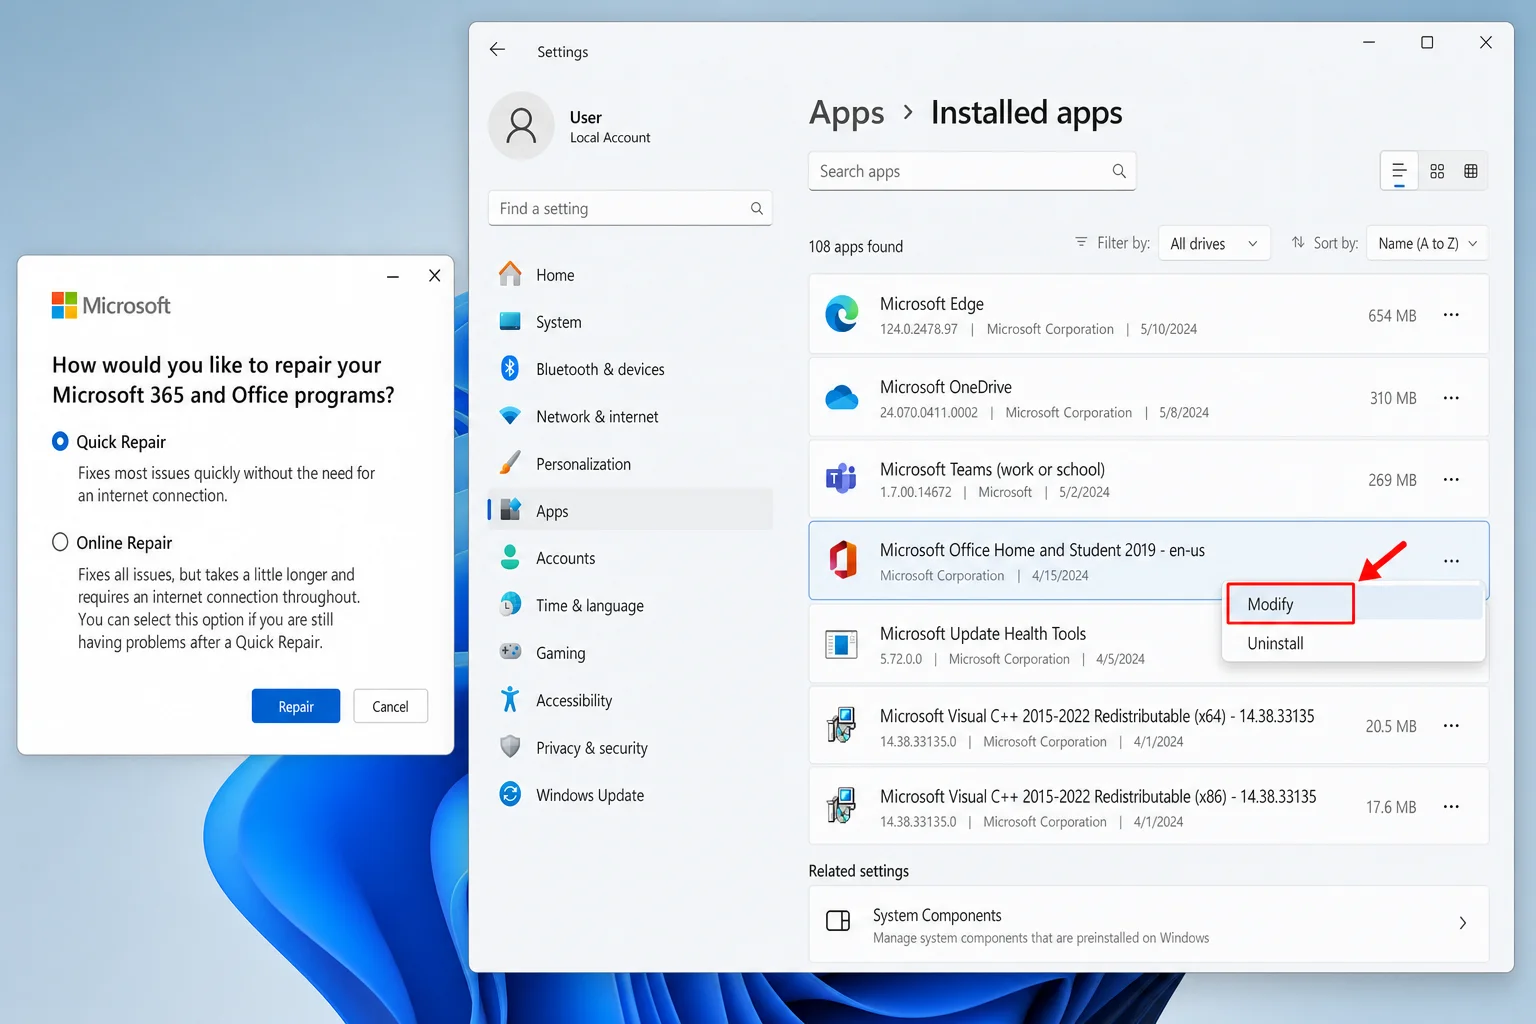This screenshot has height=1024, width=1536.
Task: Minimize the Office repair dialog
Action: pyautogui.click(x=393, y=276)
